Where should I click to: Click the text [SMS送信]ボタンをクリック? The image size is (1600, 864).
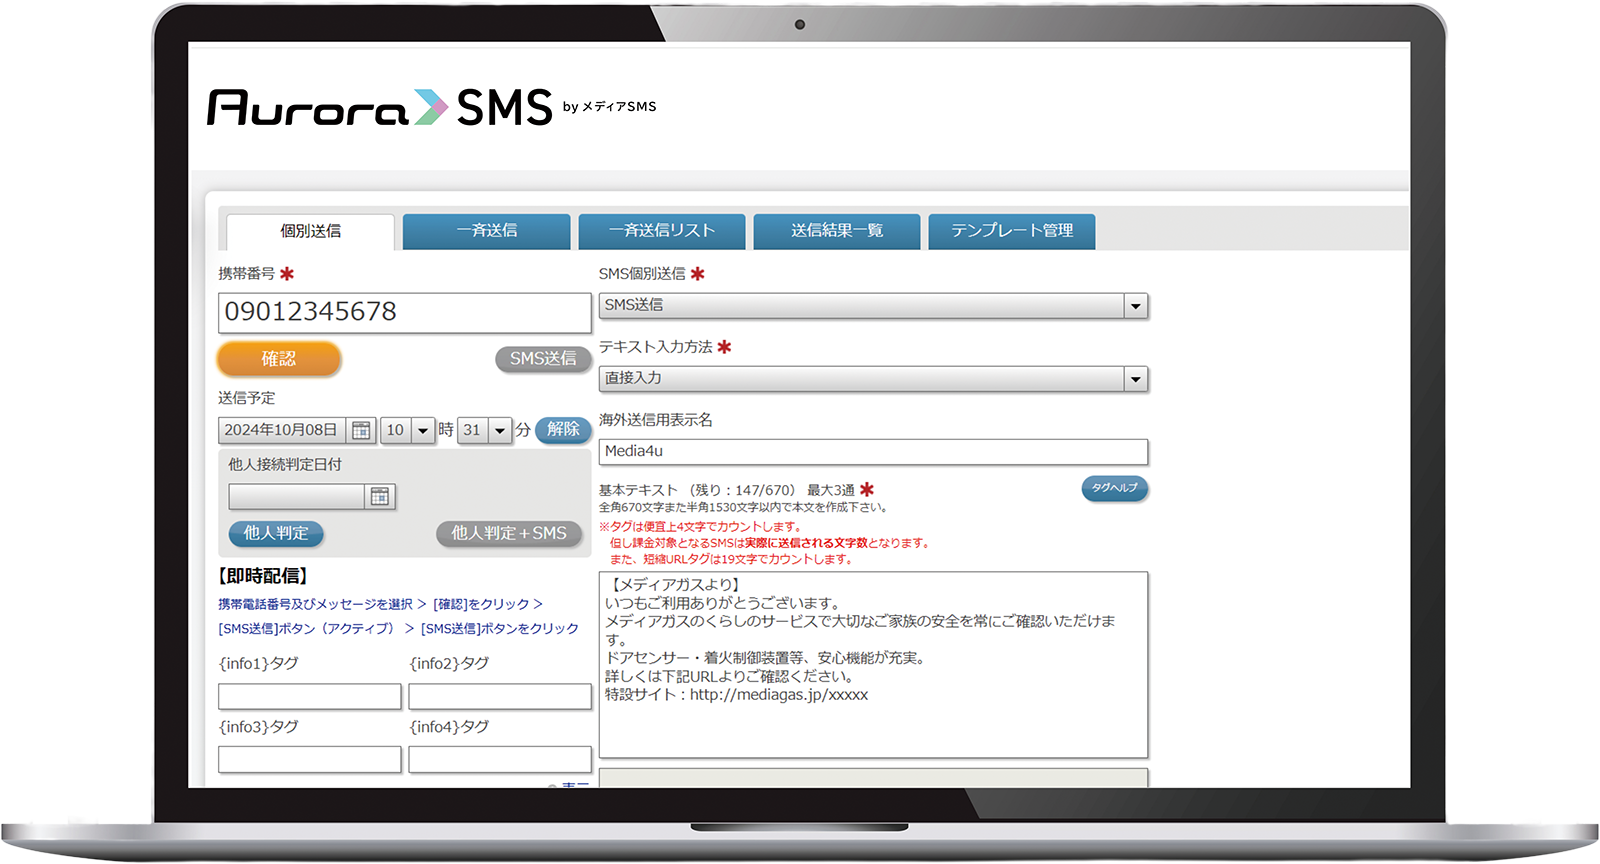click(500, 629)
